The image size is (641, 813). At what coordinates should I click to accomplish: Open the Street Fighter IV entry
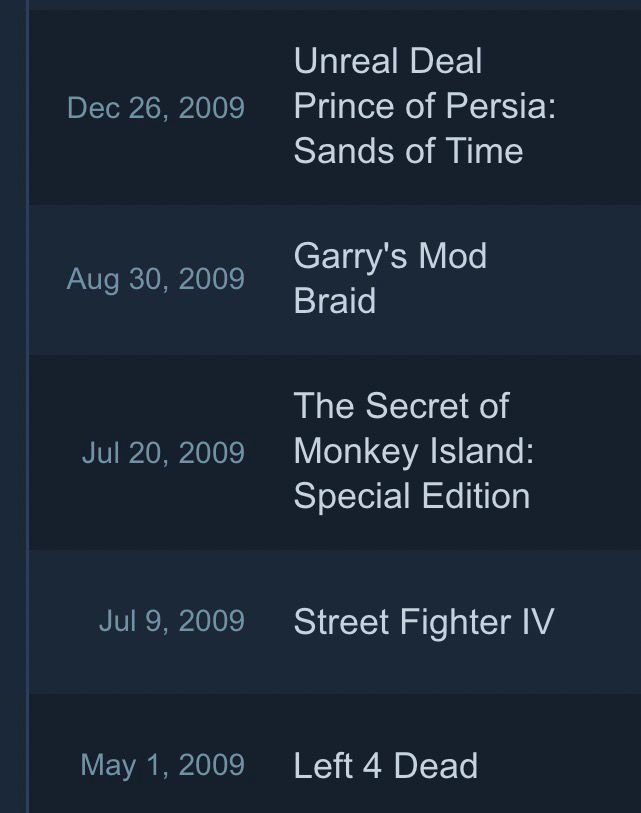(424, 621)
